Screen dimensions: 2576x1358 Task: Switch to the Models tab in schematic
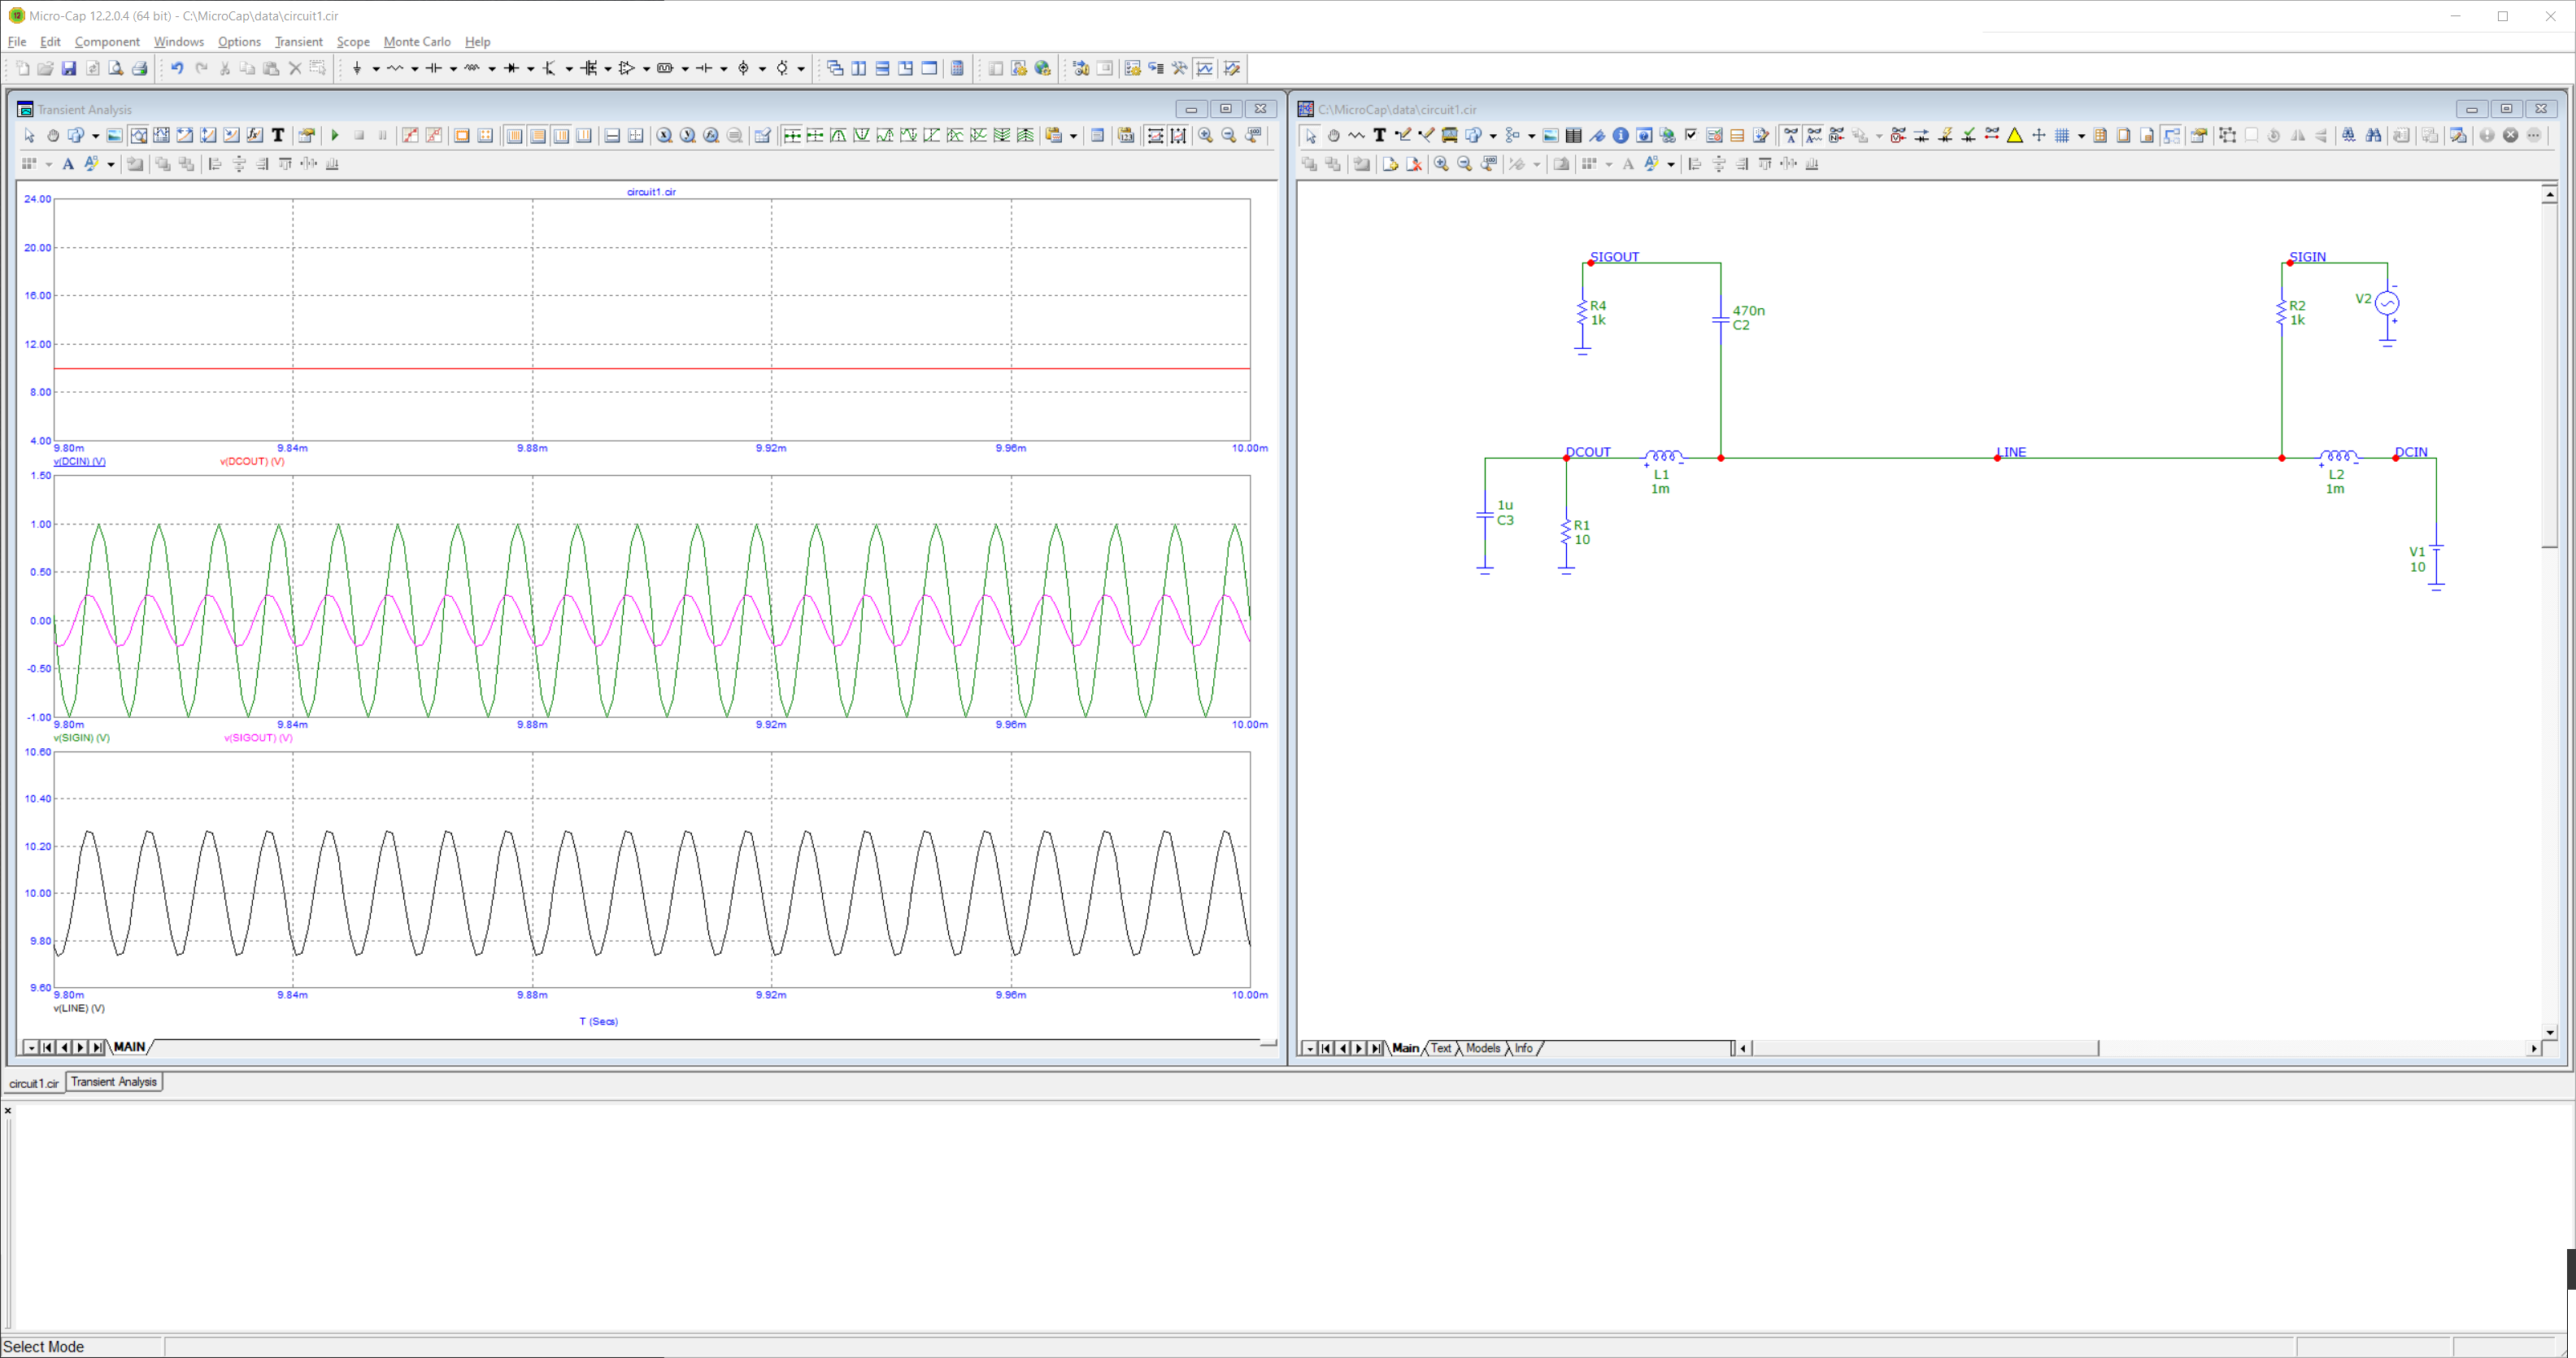point(1482,1048)
